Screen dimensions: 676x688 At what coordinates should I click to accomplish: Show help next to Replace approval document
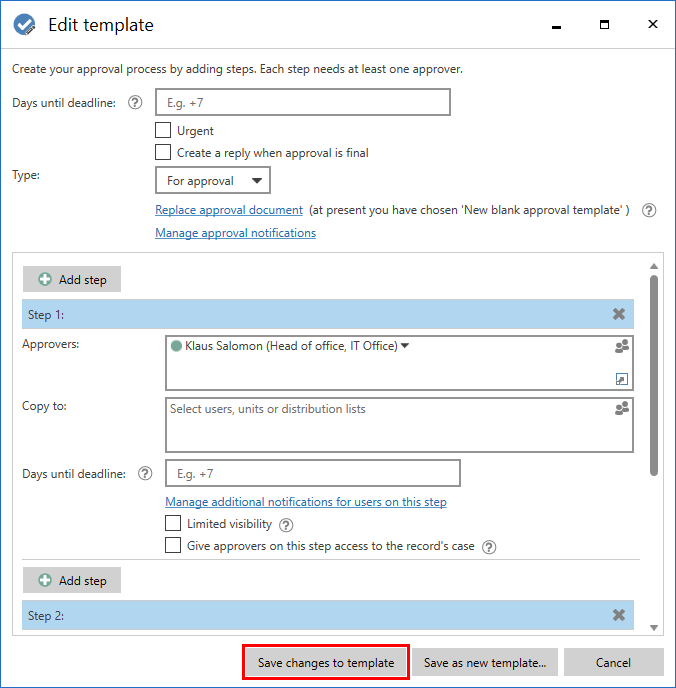pyautogui.click(x=649, y=210)
